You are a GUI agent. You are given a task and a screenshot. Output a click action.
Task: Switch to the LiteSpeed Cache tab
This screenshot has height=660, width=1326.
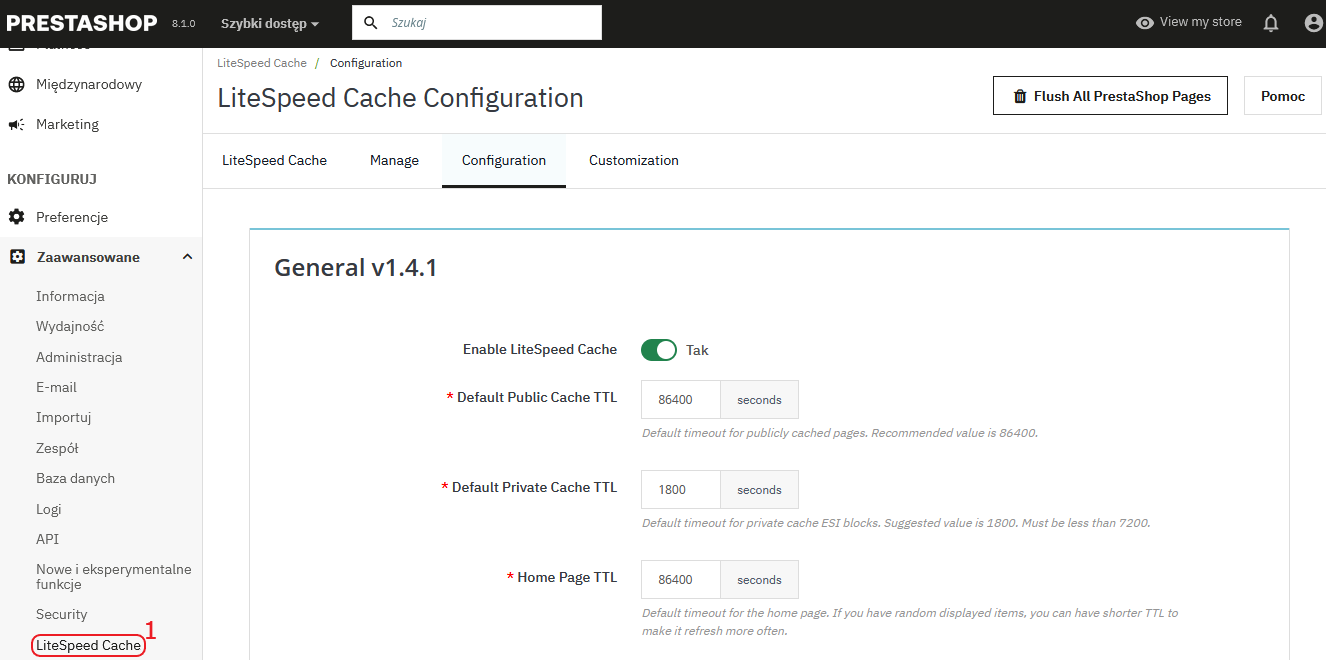click(274, 160)
